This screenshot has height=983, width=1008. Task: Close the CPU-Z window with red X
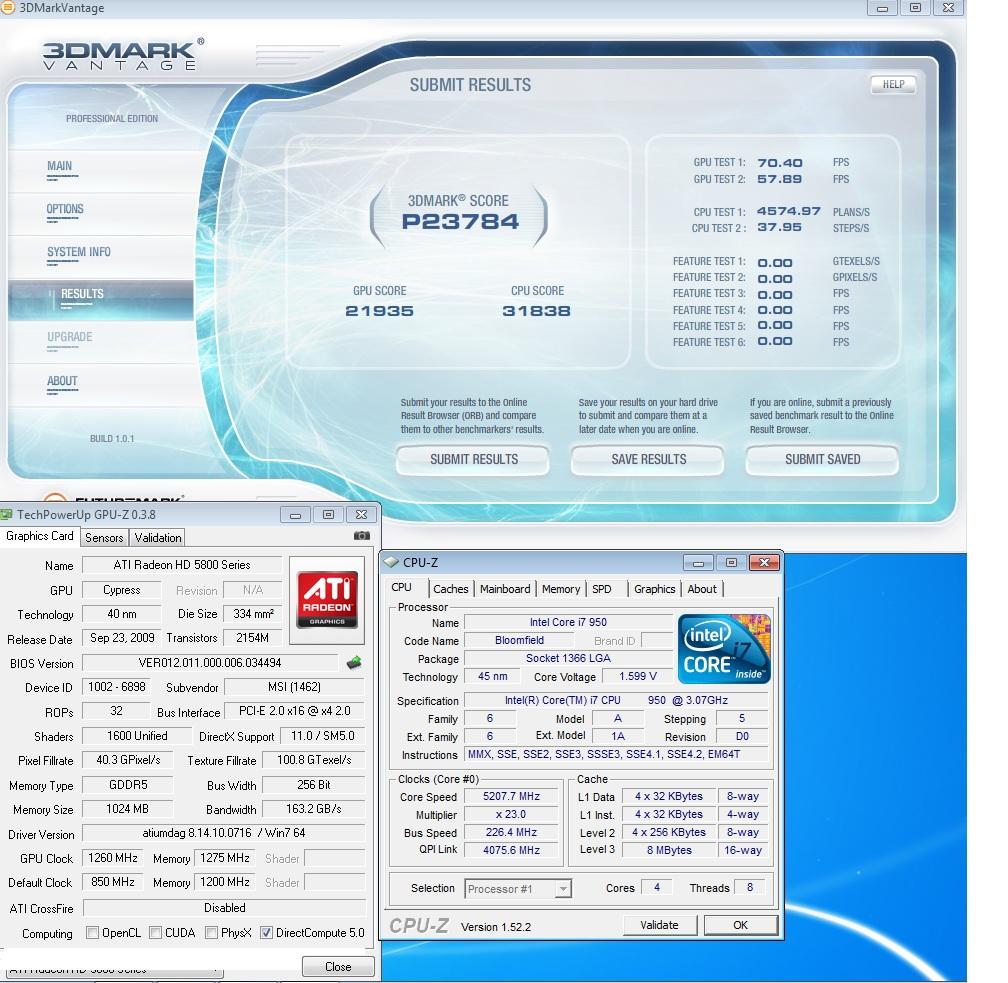pos(764,563)
